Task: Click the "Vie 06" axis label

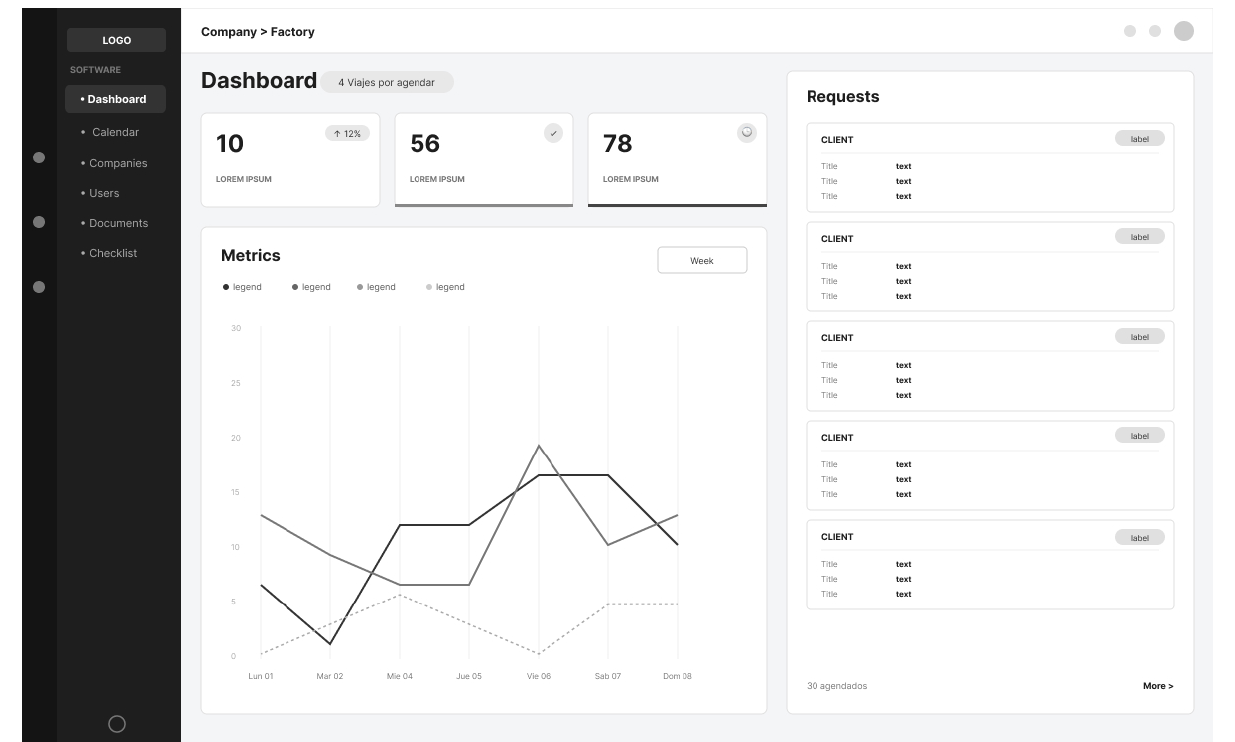Action: coord(539,676)
